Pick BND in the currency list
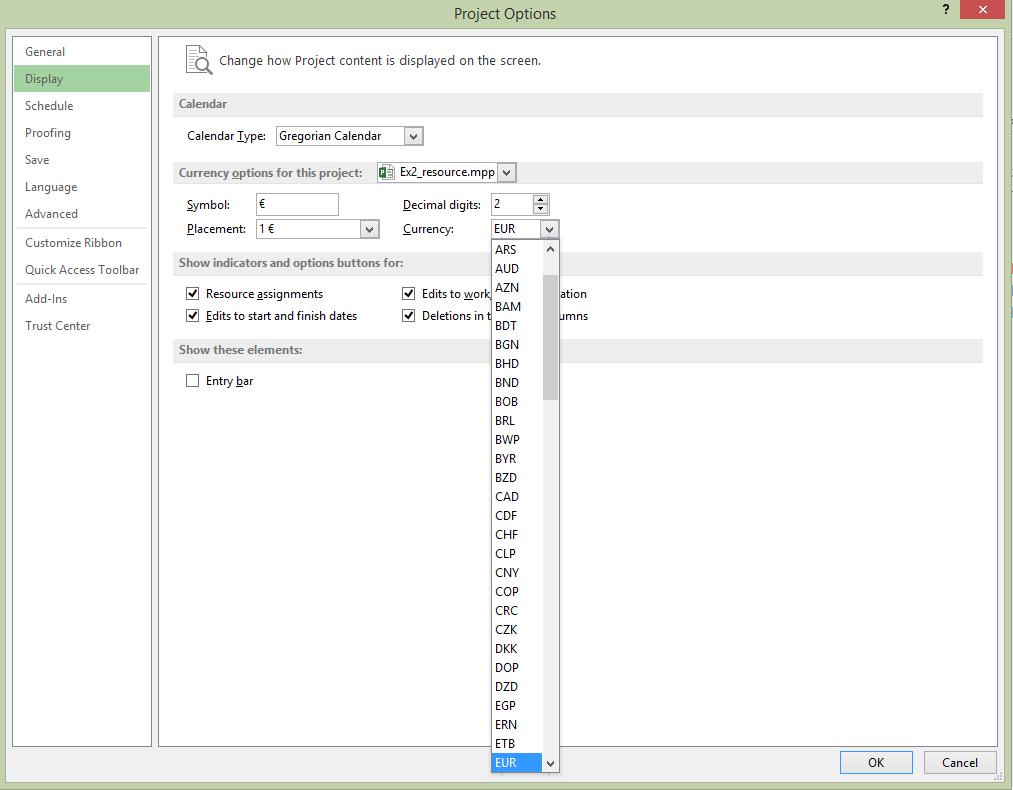 tap(517, 383)
